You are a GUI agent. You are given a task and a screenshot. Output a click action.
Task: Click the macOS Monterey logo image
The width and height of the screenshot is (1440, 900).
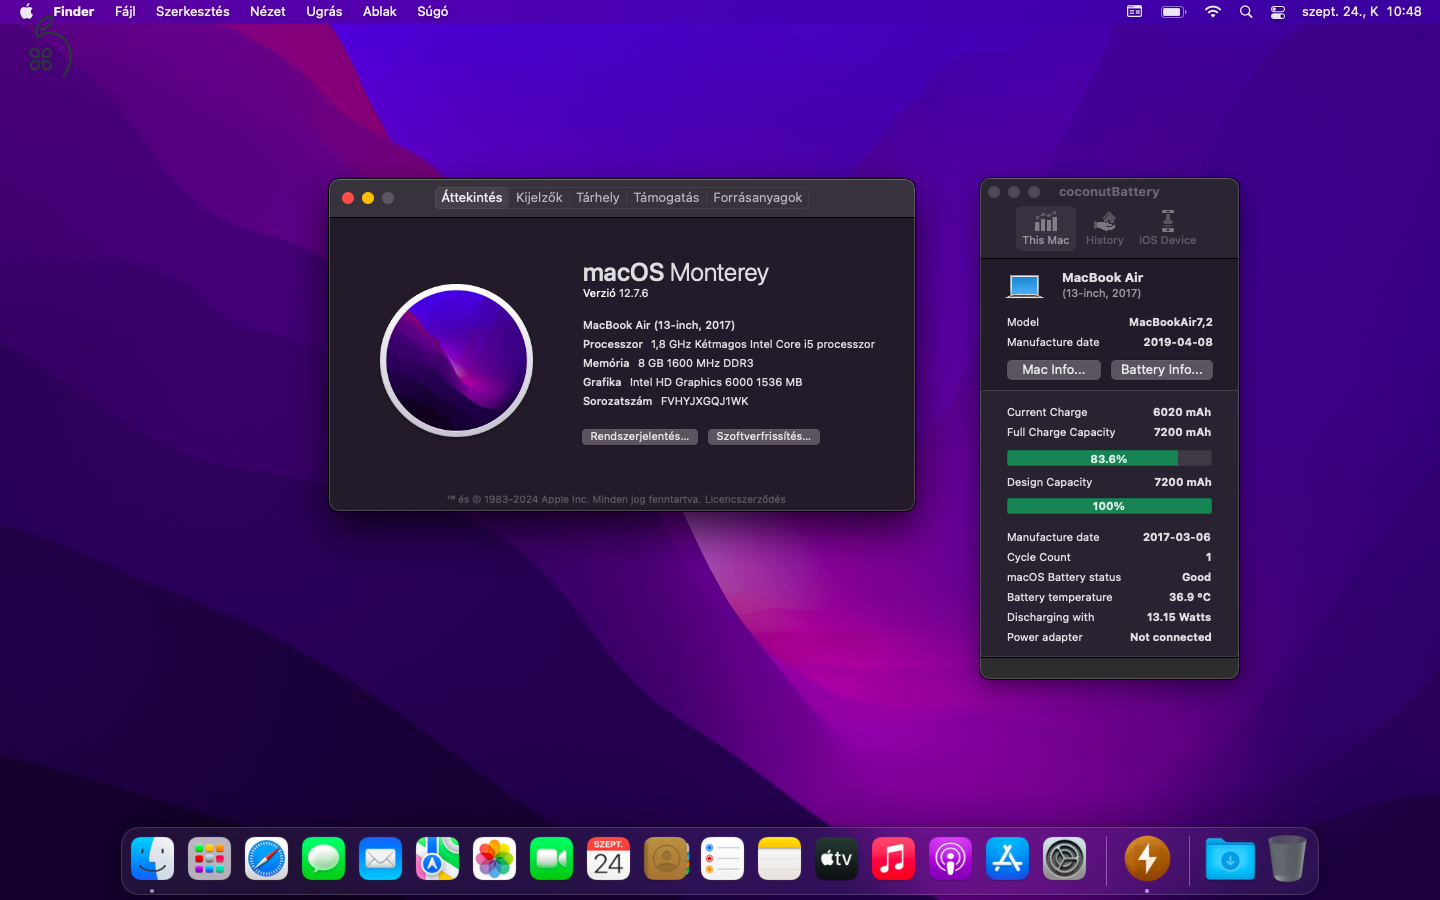[457, 361]
